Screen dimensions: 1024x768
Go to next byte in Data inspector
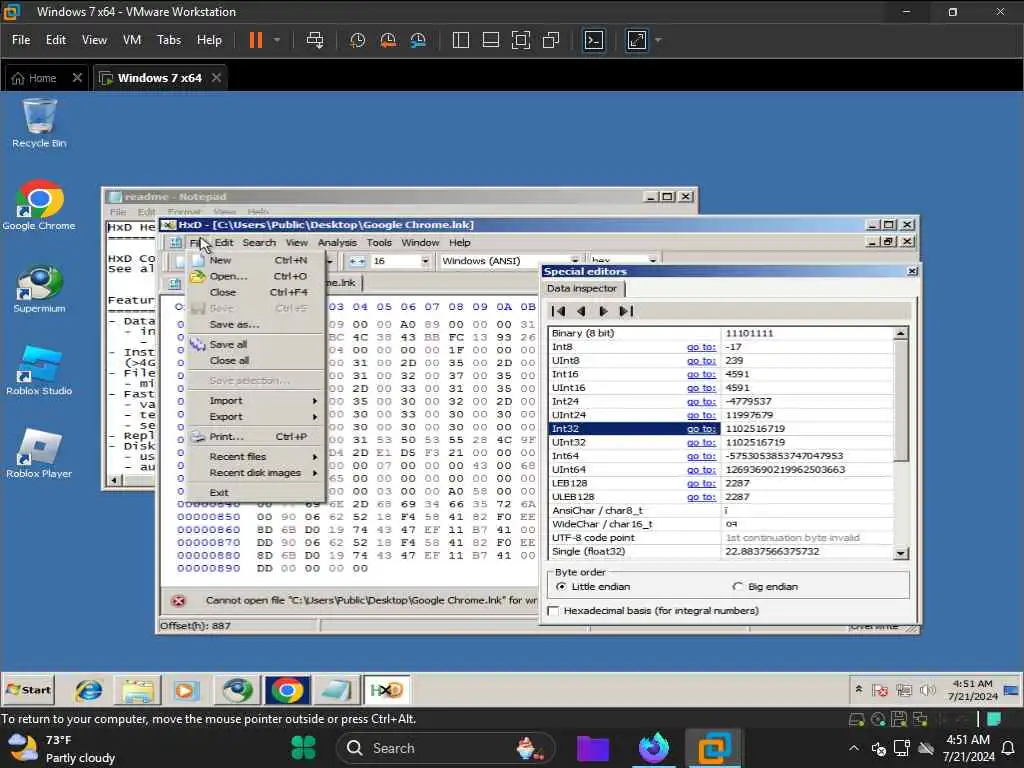click(603, 312)
